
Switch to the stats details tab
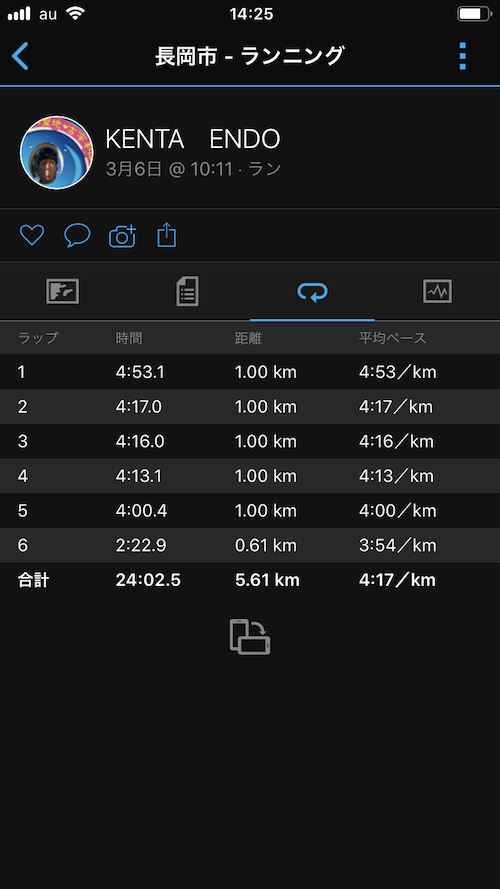pos(187,291)
